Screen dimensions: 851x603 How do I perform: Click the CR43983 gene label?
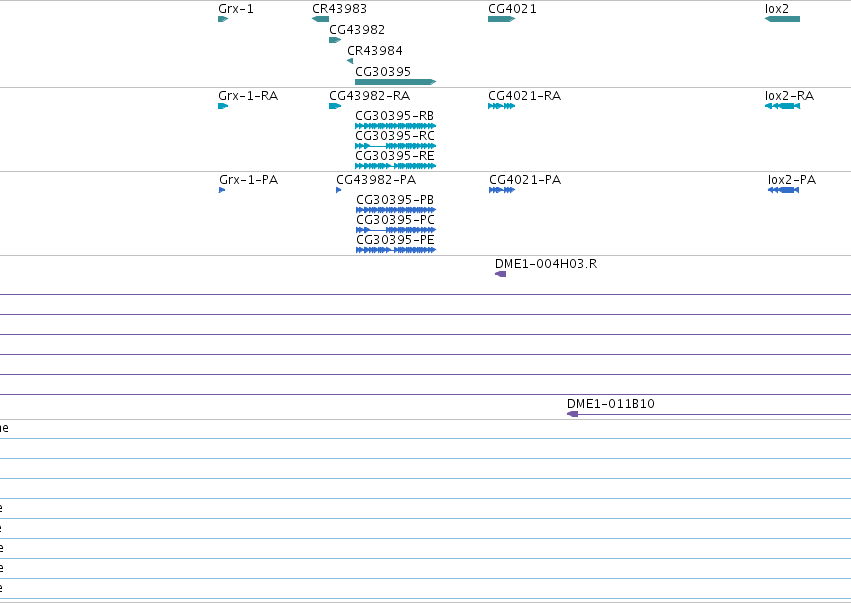tap(339, 9)
